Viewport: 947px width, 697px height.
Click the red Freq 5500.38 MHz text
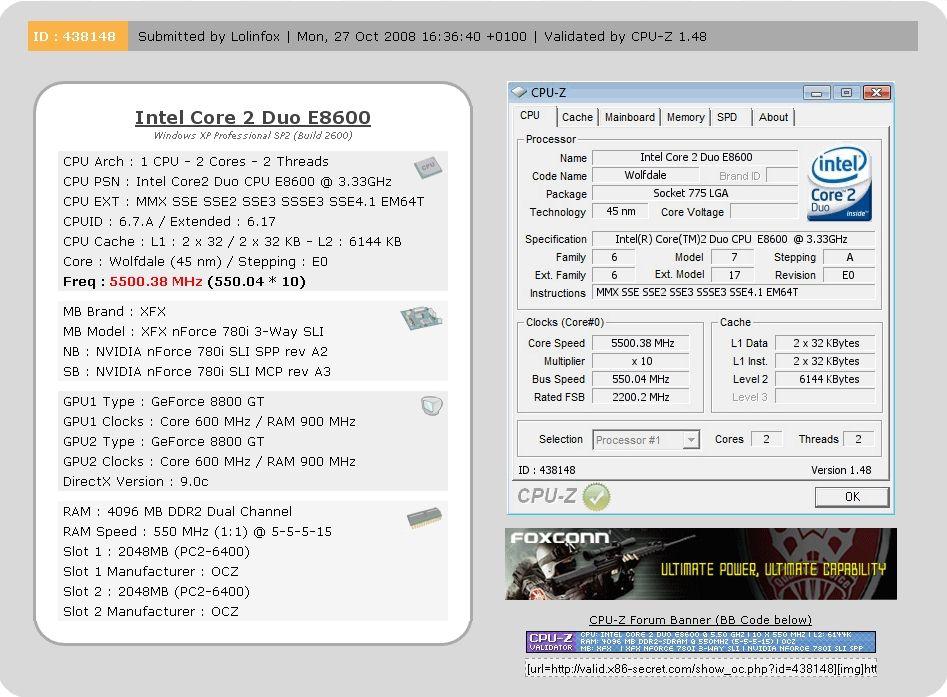click(x=156, y=281)
